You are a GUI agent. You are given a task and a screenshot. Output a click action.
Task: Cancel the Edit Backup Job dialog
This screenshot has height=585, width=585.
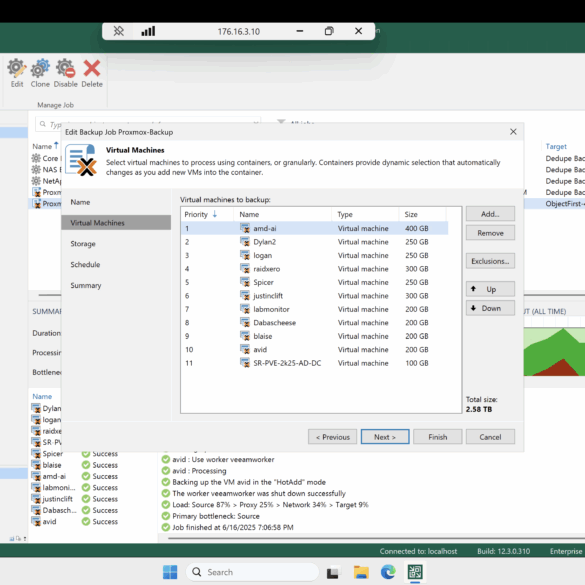click(x=490, y=437)
